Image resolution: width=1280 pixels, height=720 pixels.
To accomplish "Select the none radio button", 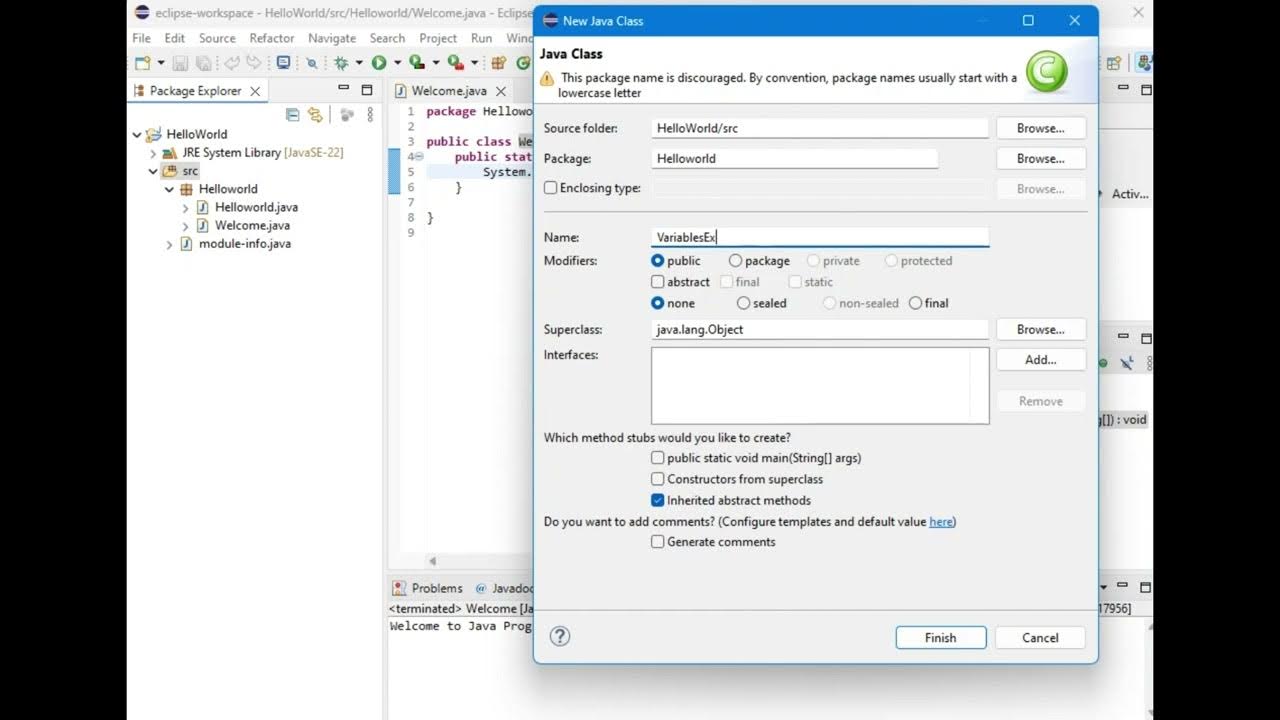I will [658, 303].
